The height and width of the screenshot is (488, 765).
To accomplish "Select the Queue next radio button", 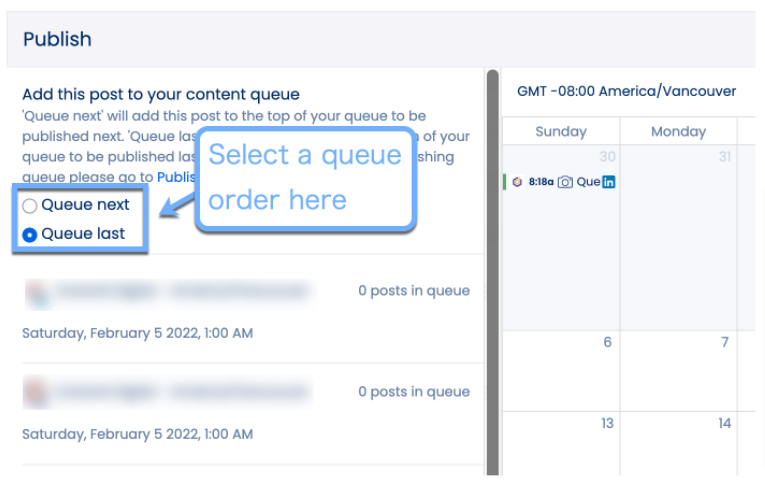I will click(x=30, y=205).
